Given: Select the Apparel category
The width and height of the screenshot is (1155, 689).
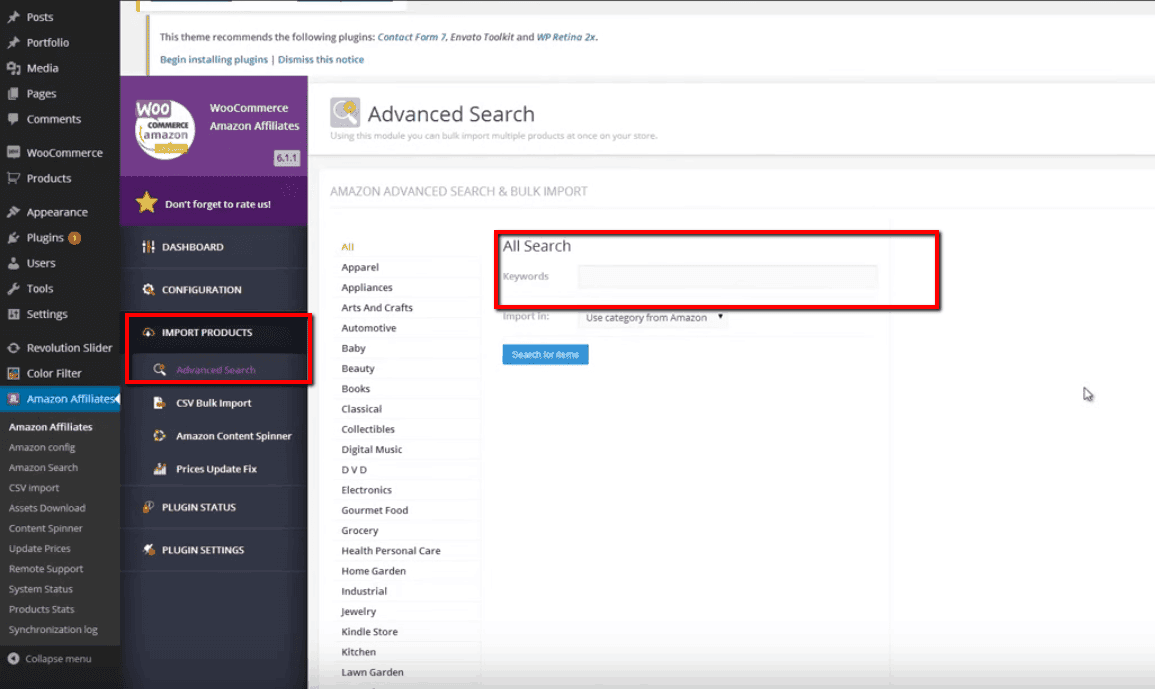Looking at the screenshot, I should (x=360, y=267).
